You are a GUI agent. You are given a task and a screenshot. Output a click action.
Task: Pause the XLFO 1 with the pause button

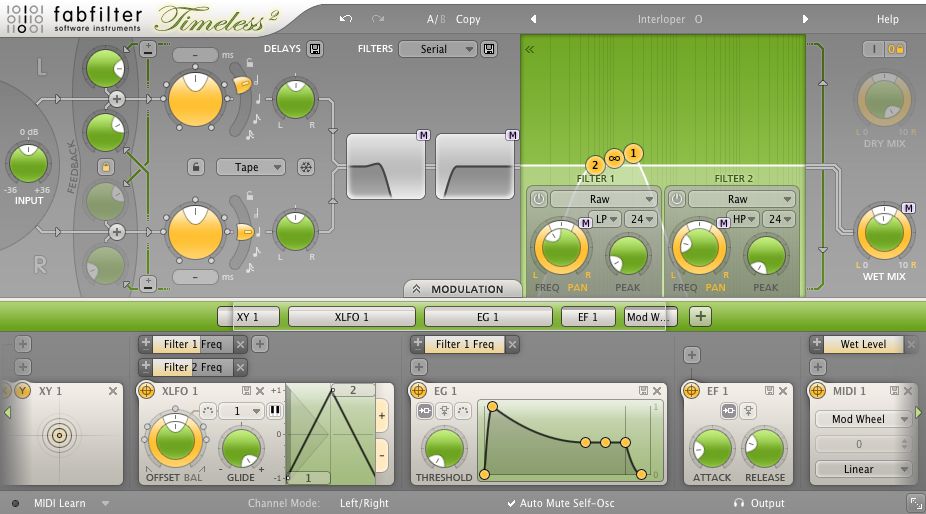pos(275,411)
